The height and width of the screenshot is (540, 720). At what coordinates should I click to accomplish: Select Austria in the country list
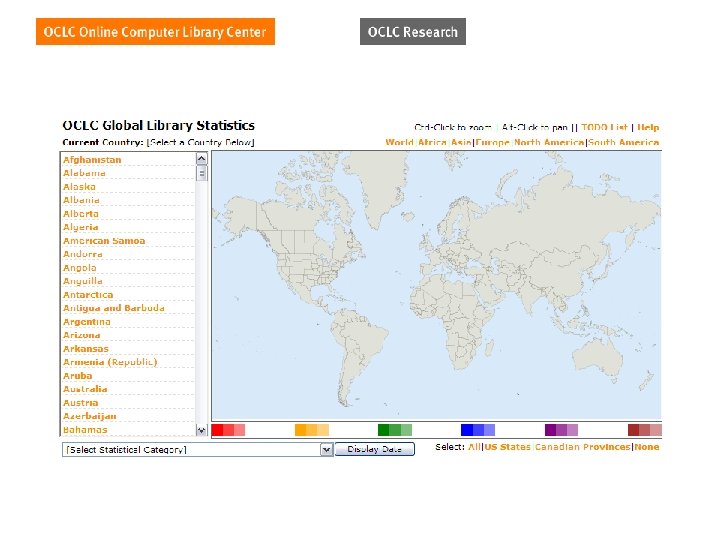tap(80, 403)
